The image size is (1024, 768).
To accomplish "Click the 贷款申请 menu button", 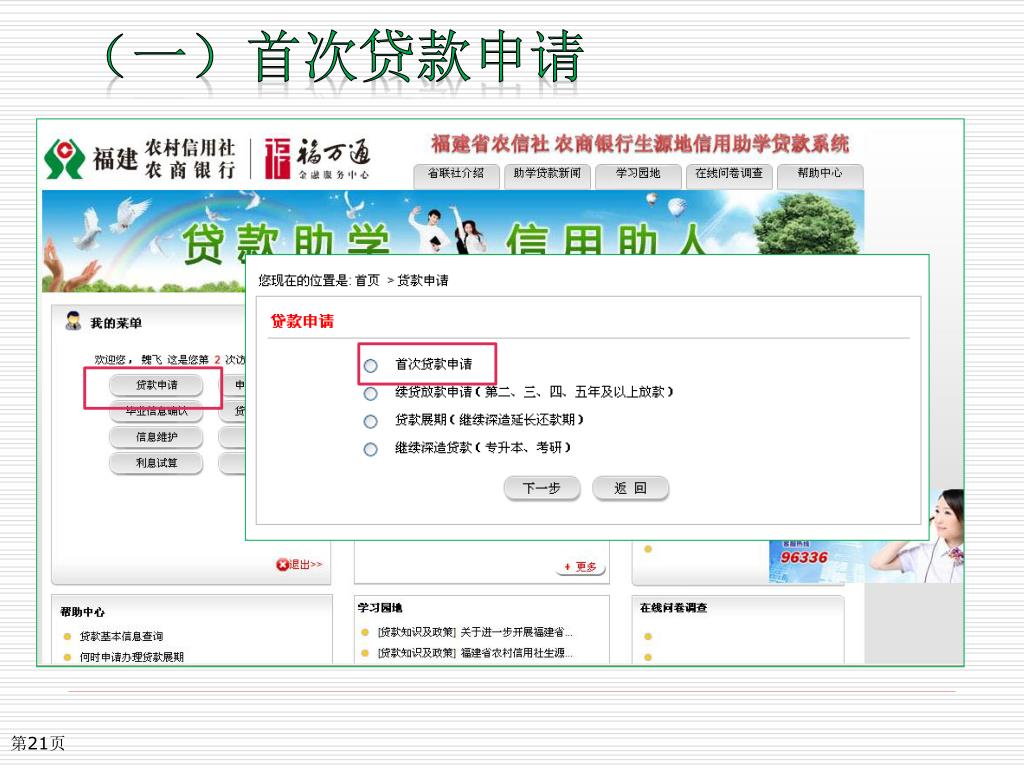I will point(156,385).
